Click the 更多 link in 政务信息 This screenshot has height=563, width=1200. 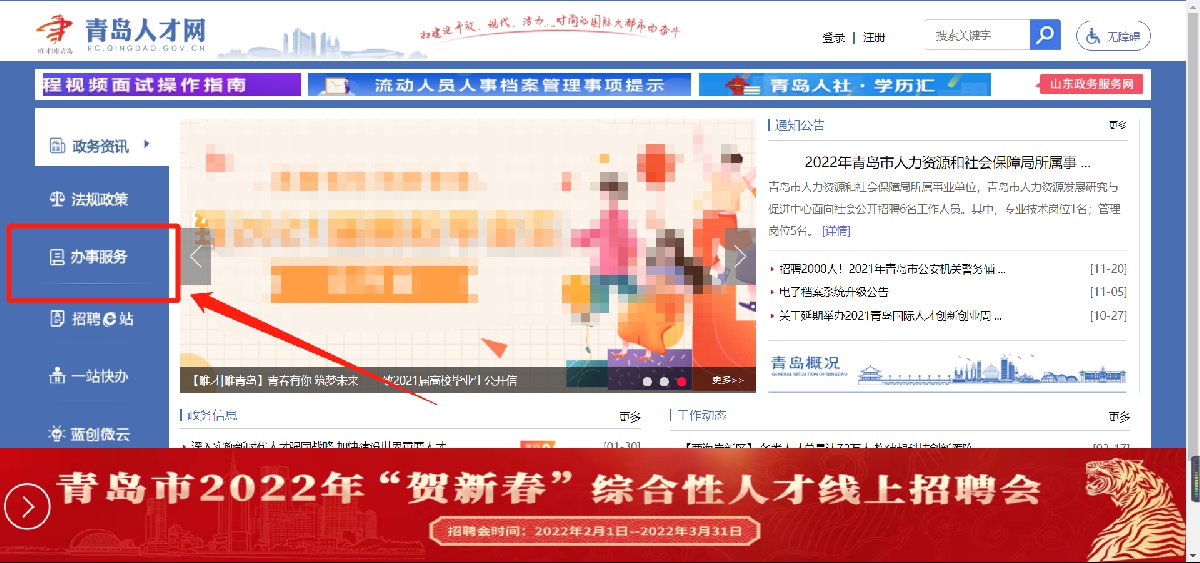tap(629, 415)
